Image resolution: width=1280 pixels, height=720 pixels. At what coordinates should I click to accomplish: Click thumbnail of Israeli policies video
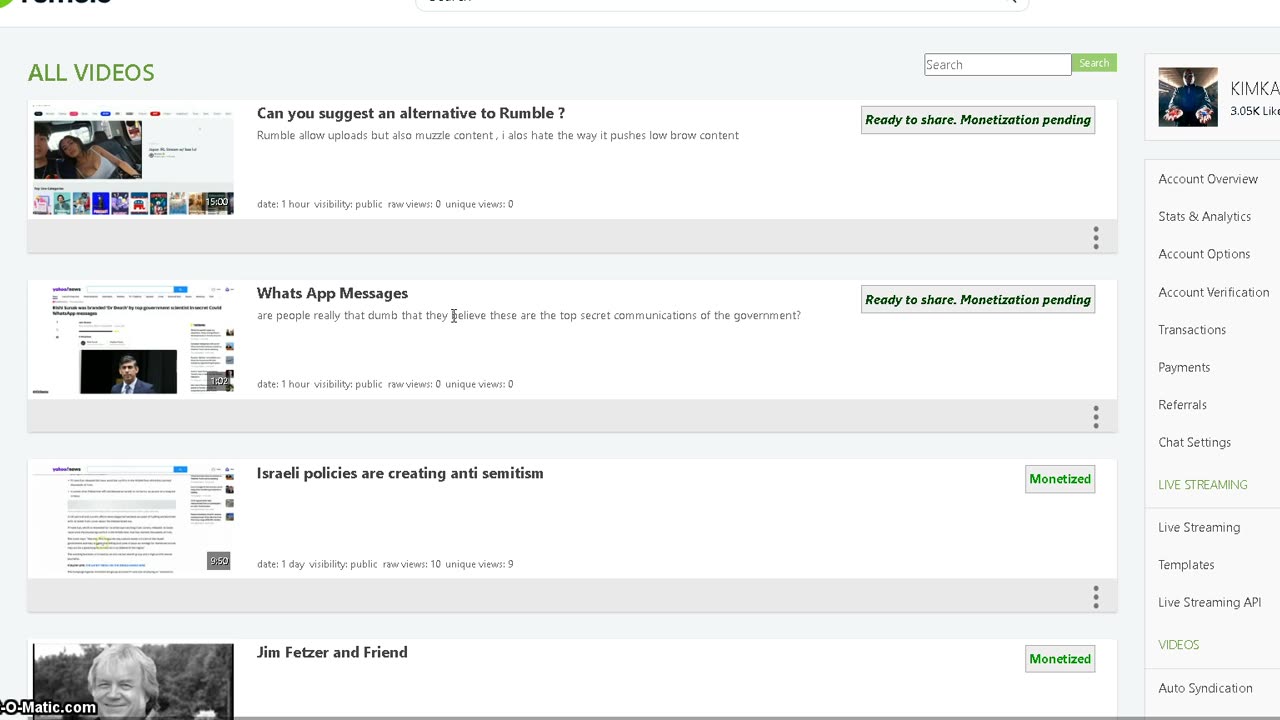coord(133,519)
